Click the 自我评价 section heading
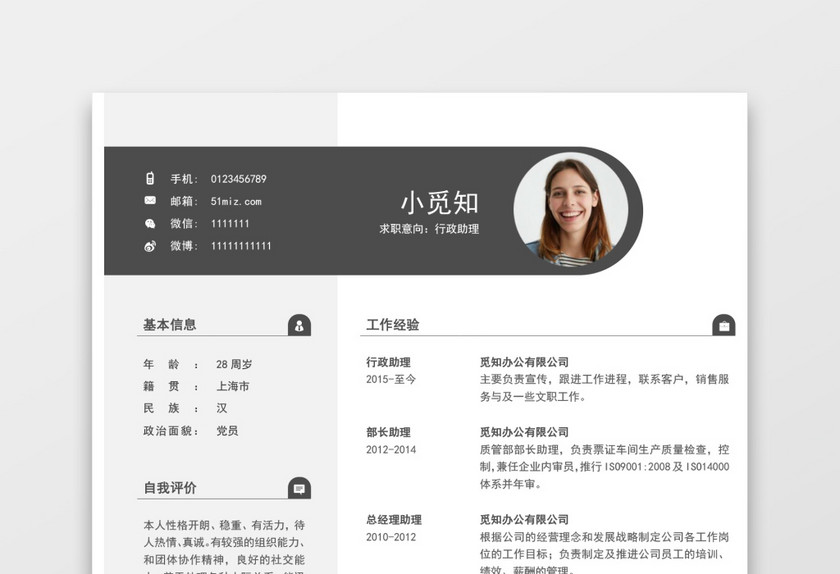This screenshot has height=574, width=840. pyautogui.click(x=170, y=488)
